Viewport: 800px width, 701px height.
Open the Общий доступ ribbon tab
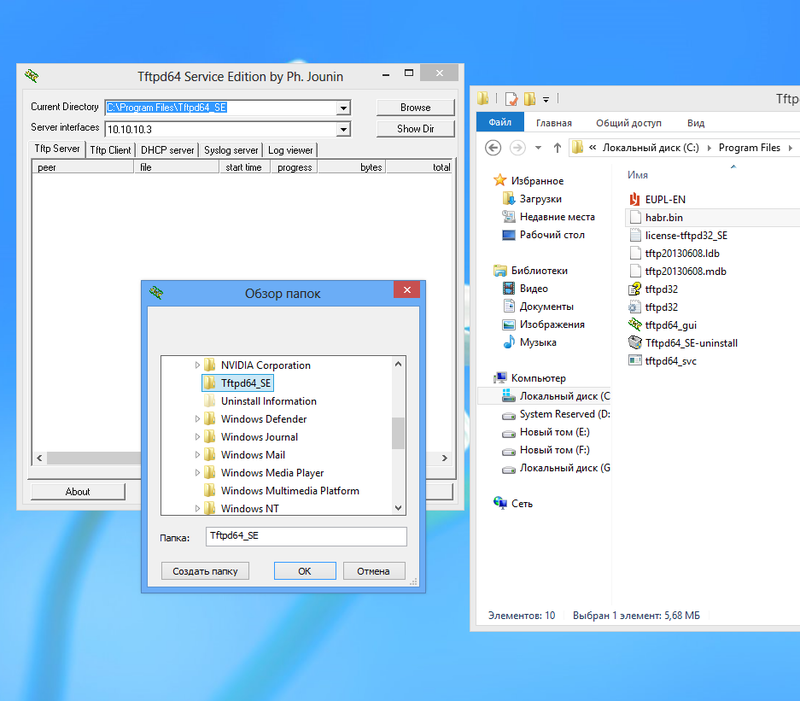pyautogui.click(x=629, y=123)
